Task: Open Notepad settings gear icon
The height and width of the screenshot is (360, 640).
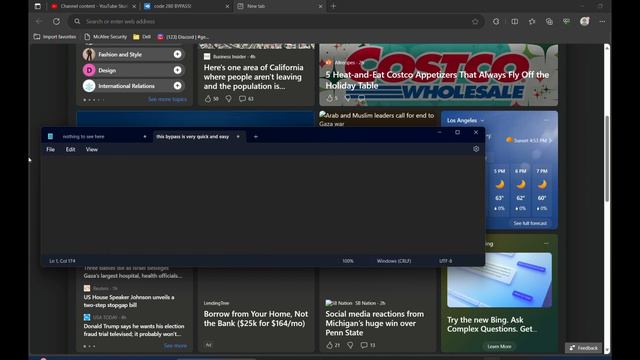Action: click(476, 149)
